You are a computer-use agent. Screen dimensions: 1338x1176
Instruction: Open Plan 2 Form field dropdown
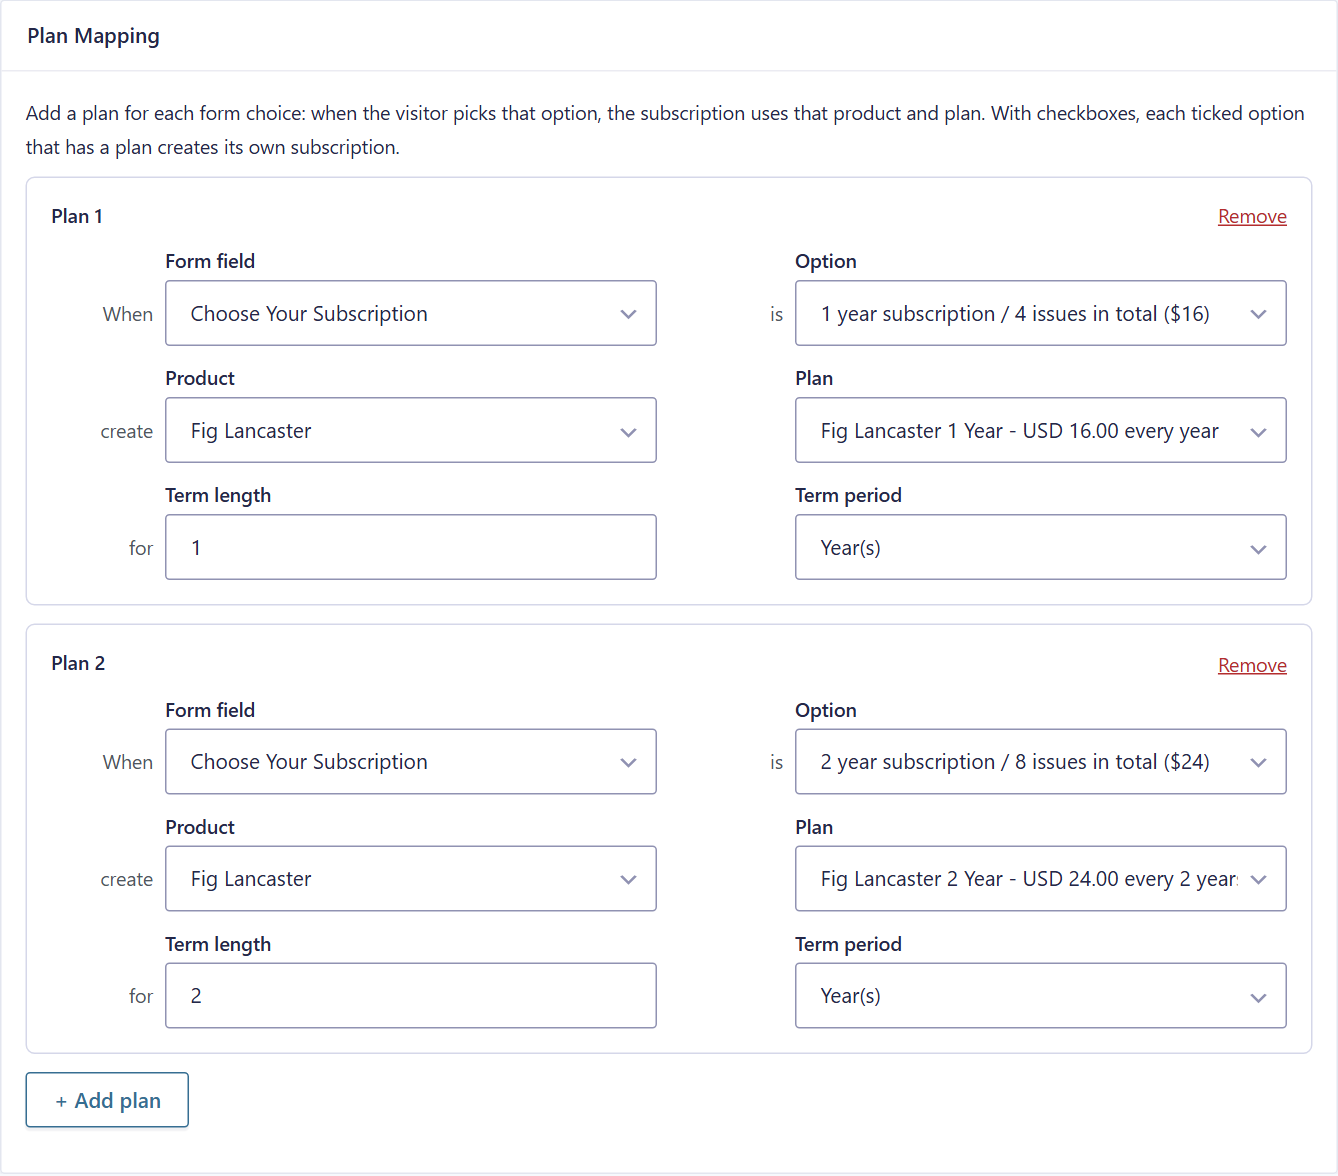(411, 762)
